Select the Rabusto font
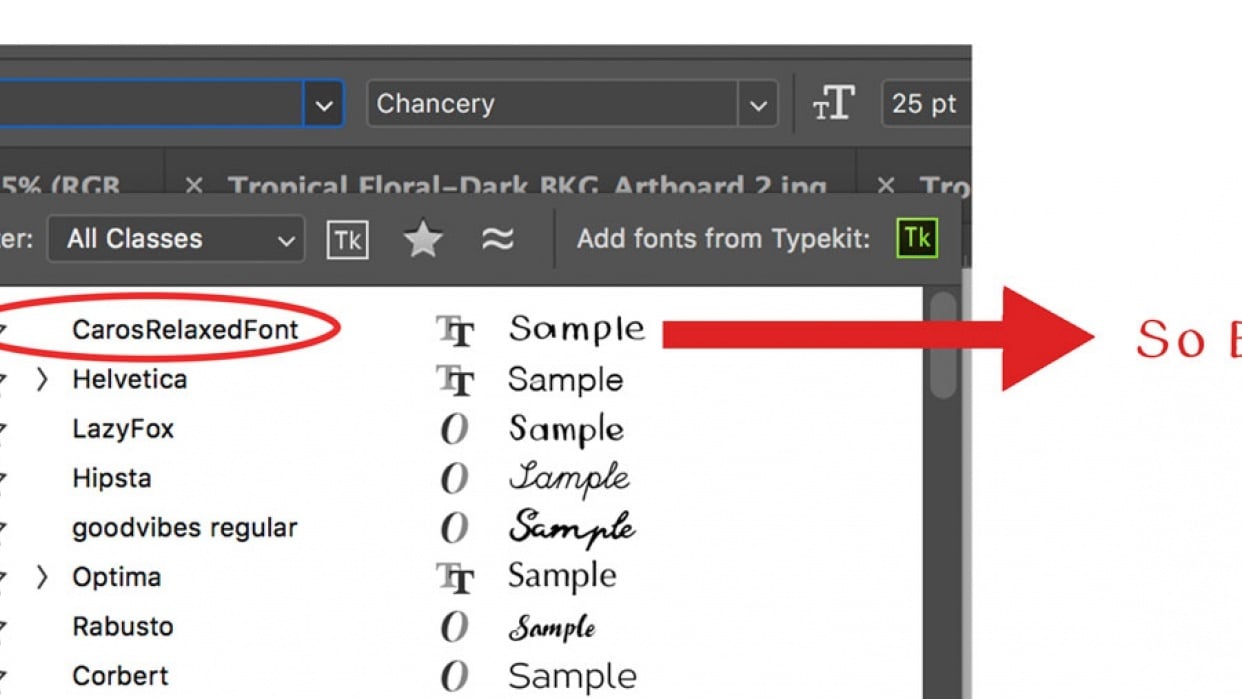 123,627
